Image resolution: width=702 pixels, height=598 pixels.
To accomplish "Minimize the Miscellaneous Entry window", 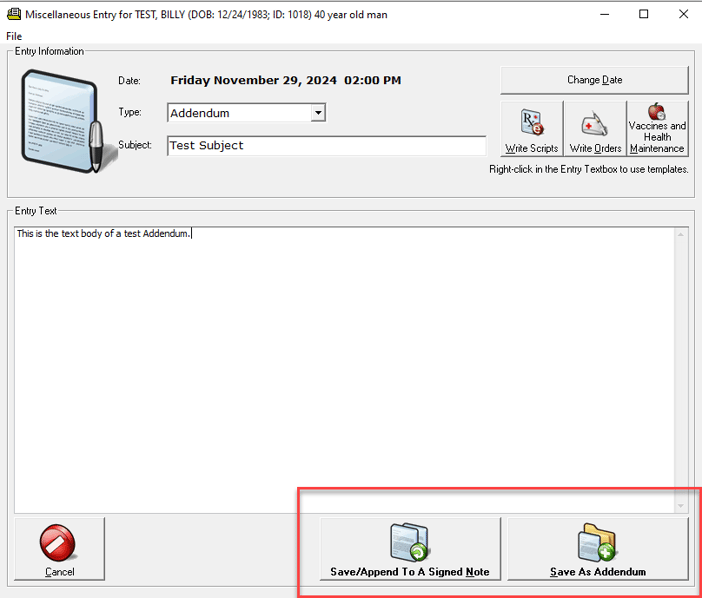I will pos(598,14).
